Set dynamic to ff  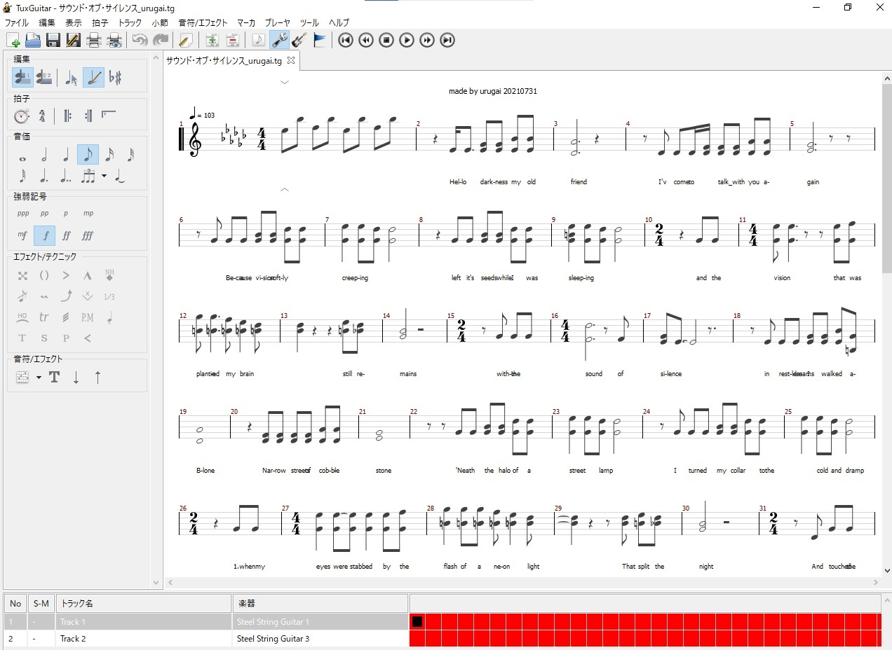point(66,235)
